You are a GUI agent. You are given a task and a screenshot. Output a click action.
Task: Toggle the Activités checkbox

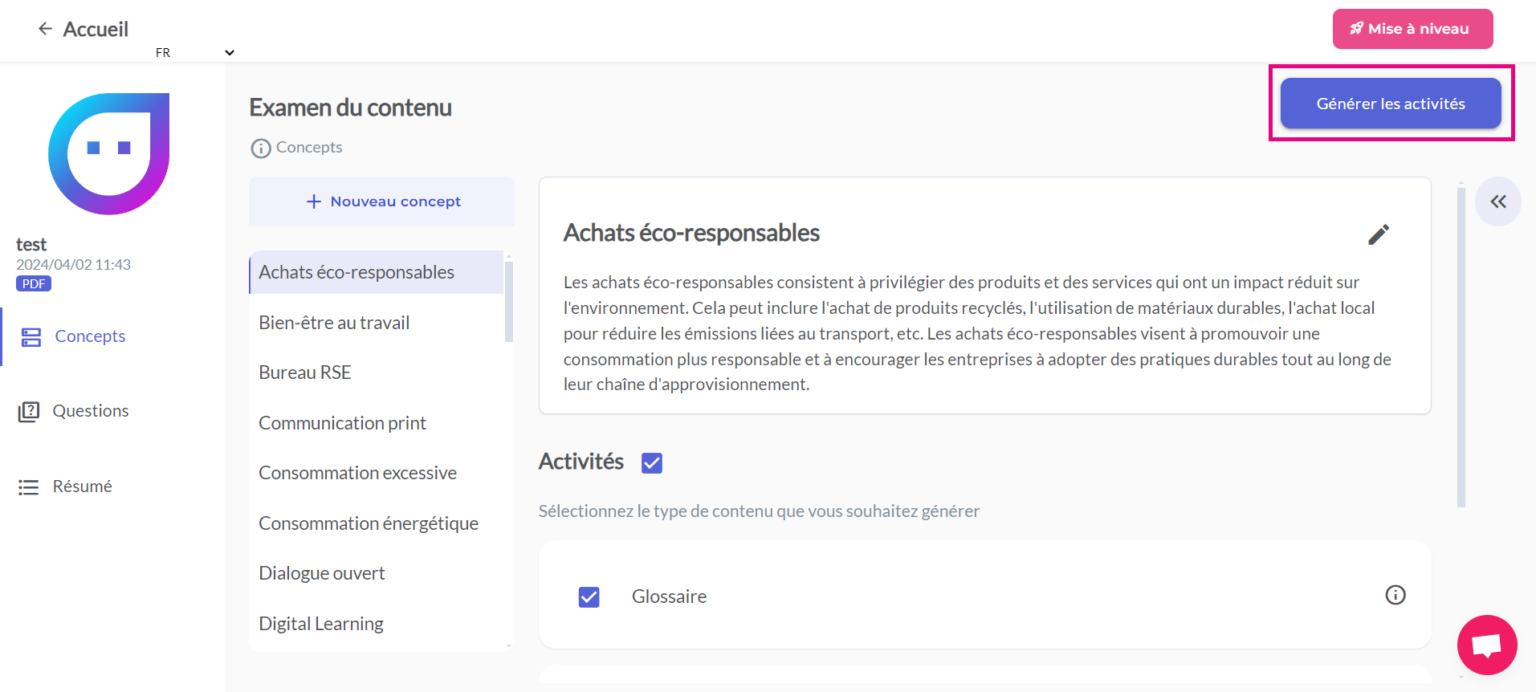tap(652, 462)
